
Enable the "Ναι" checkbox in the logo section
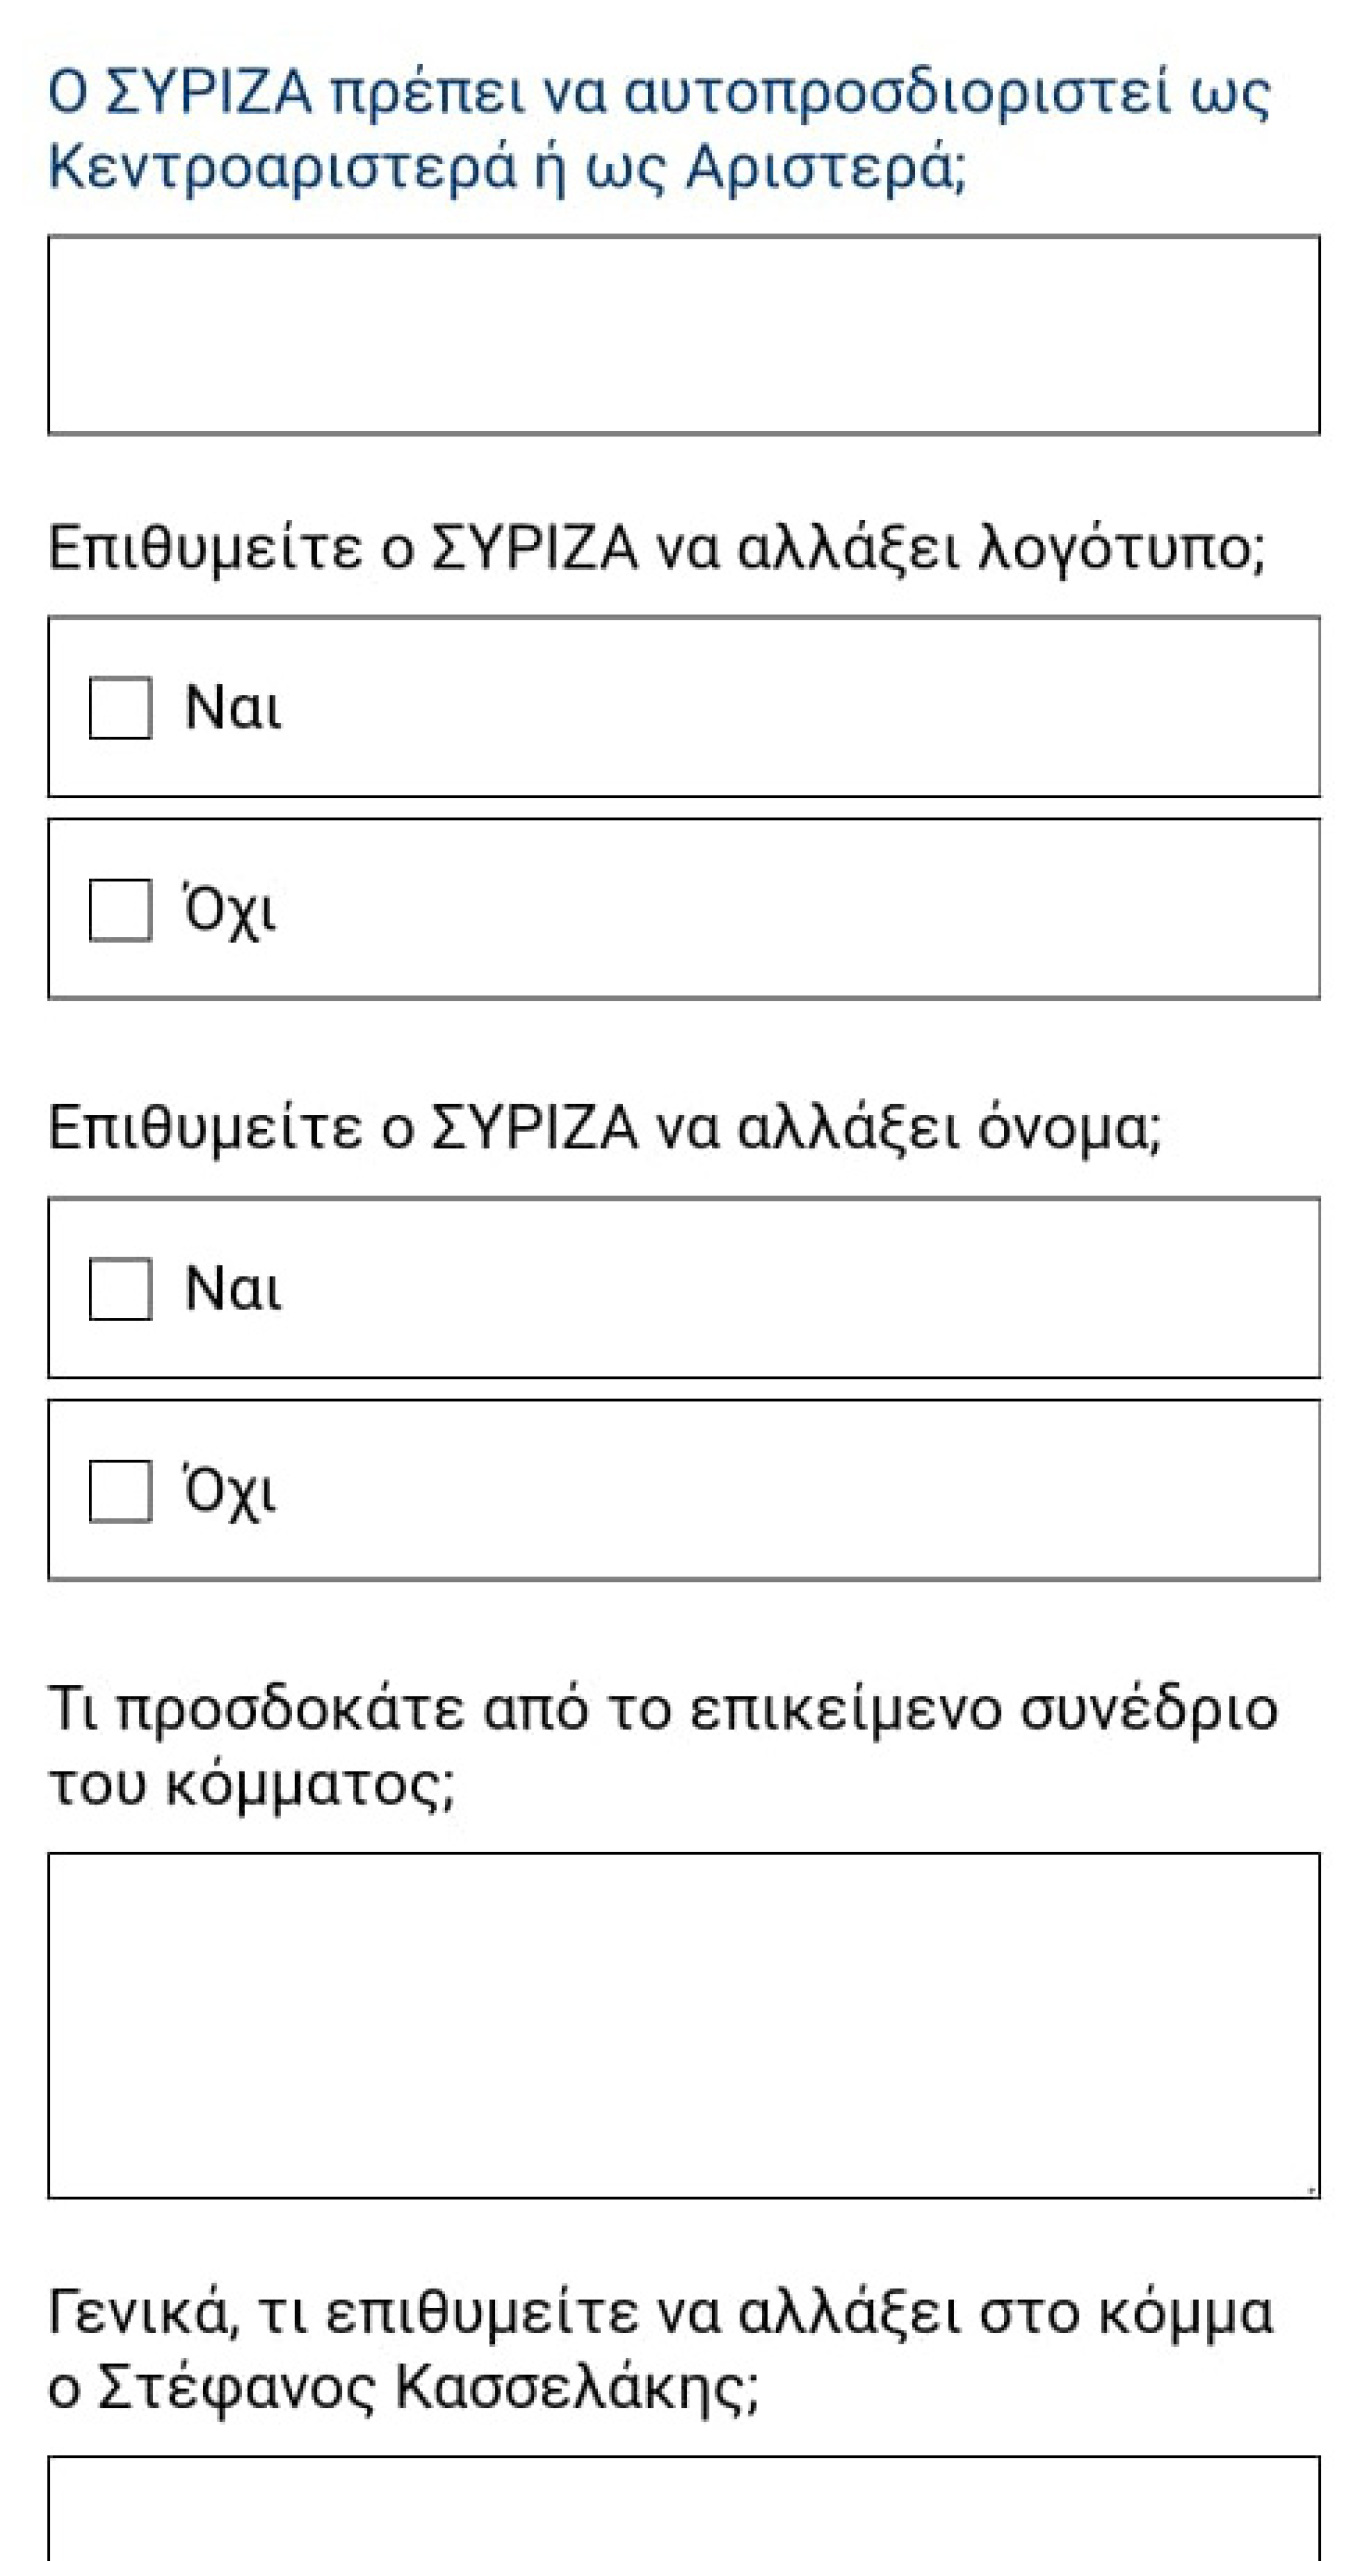pos(118,712)
